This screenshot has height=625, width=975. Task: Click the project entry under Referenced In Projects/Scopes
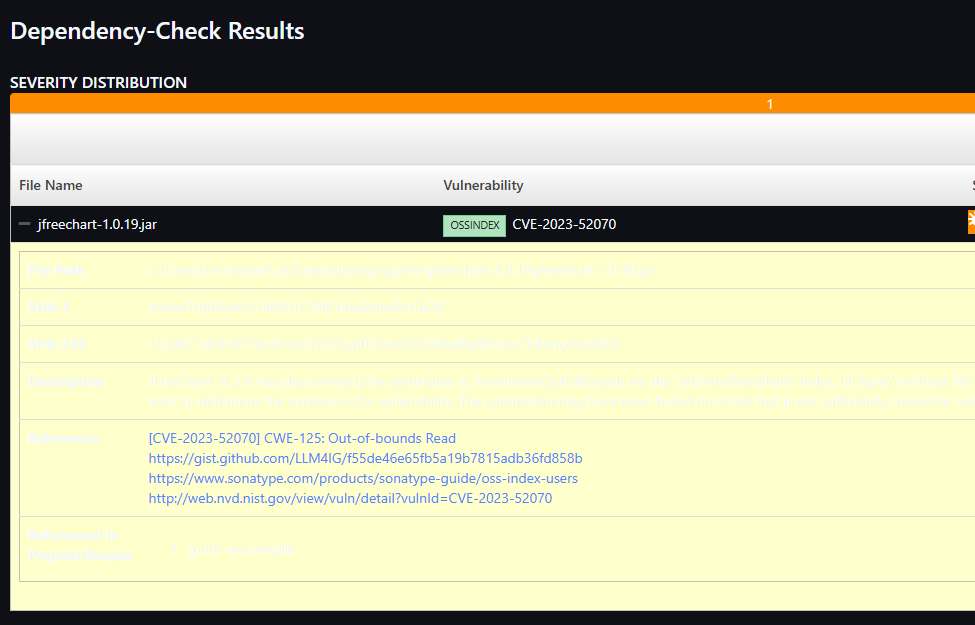[x=240, y=549]
